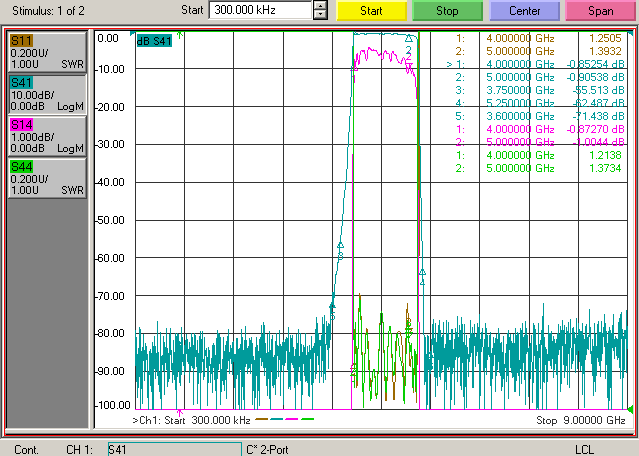
Task: Select the blue Center button
Action: (524, 11)
